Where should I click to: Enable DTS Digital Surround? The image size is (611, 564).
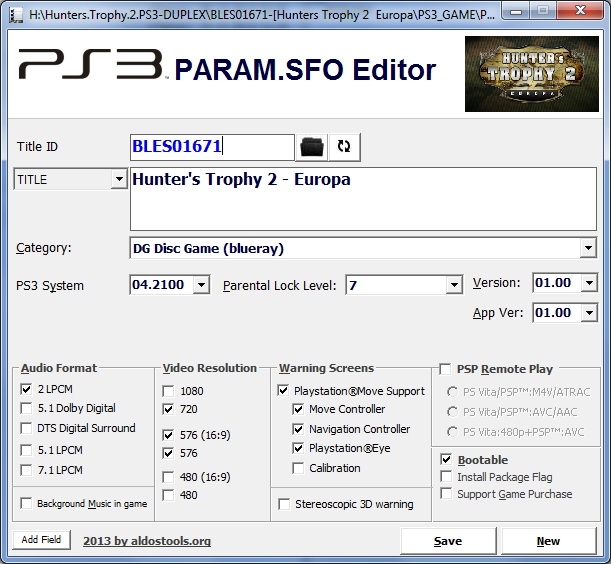(x=26, y=428)
